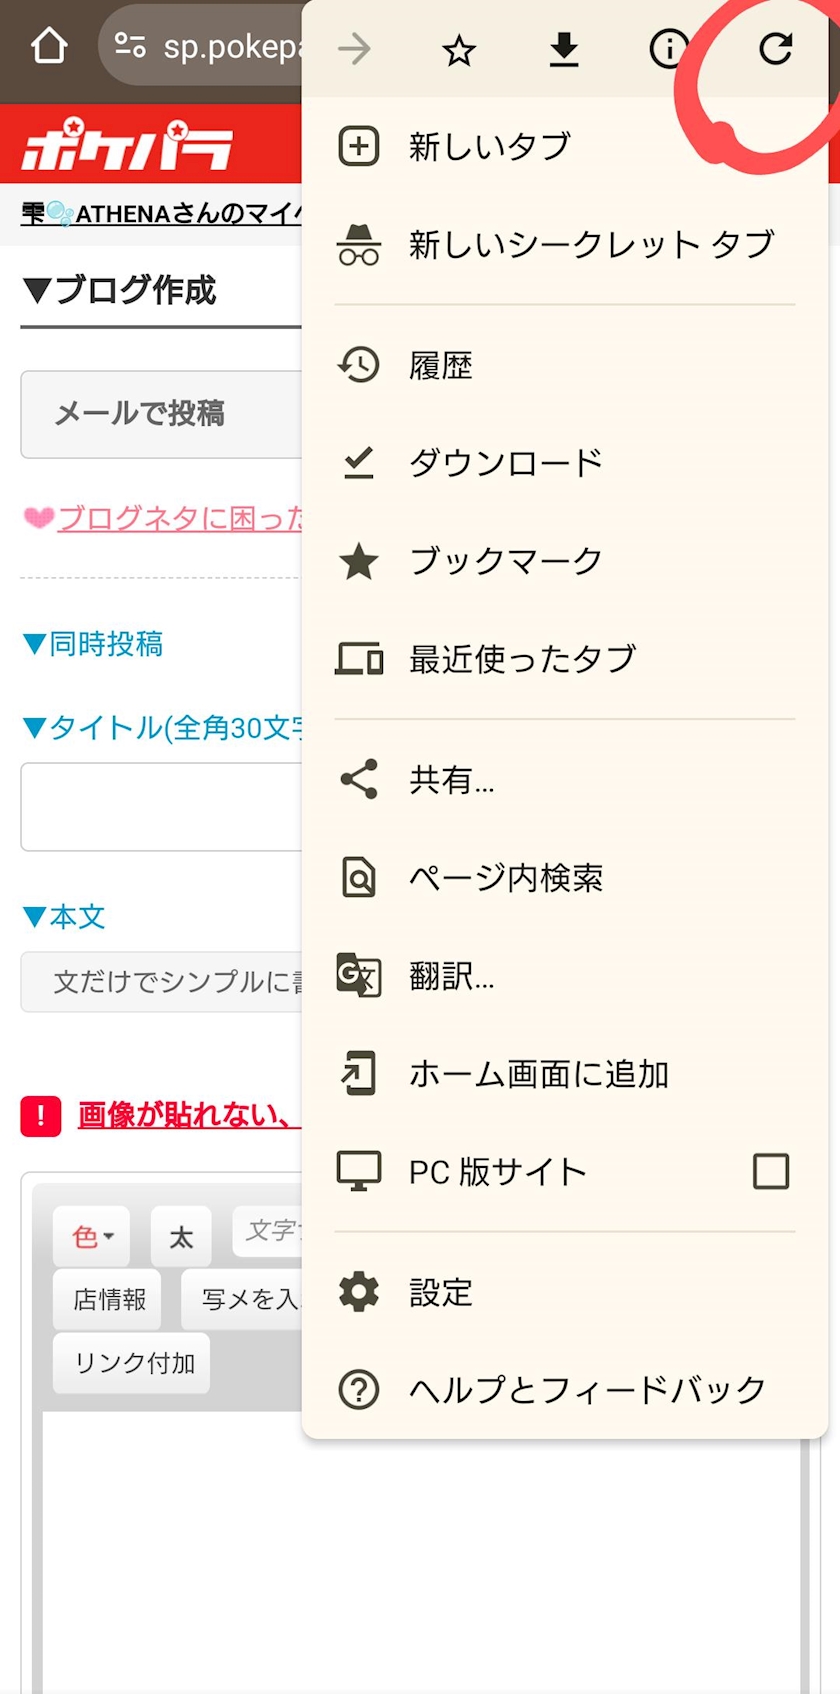This screenshot has width=840, height=1694.
Task: Click the 太 bold button
Action: 181,1238
